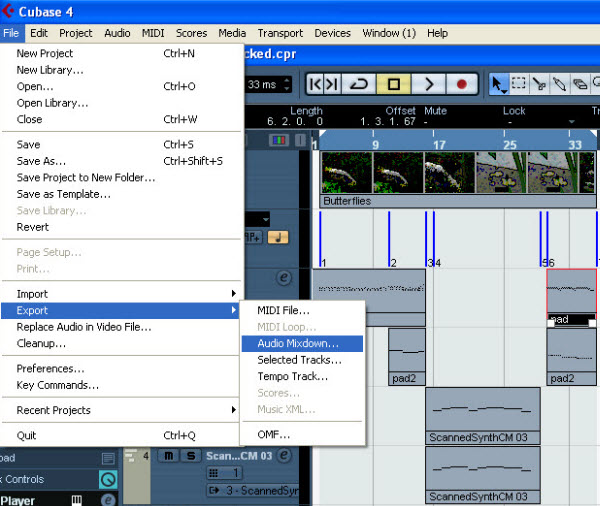The image size is (600, 506).
Task: Select the Glue tool
Action: pyautogui.click(x=559, y=84)
